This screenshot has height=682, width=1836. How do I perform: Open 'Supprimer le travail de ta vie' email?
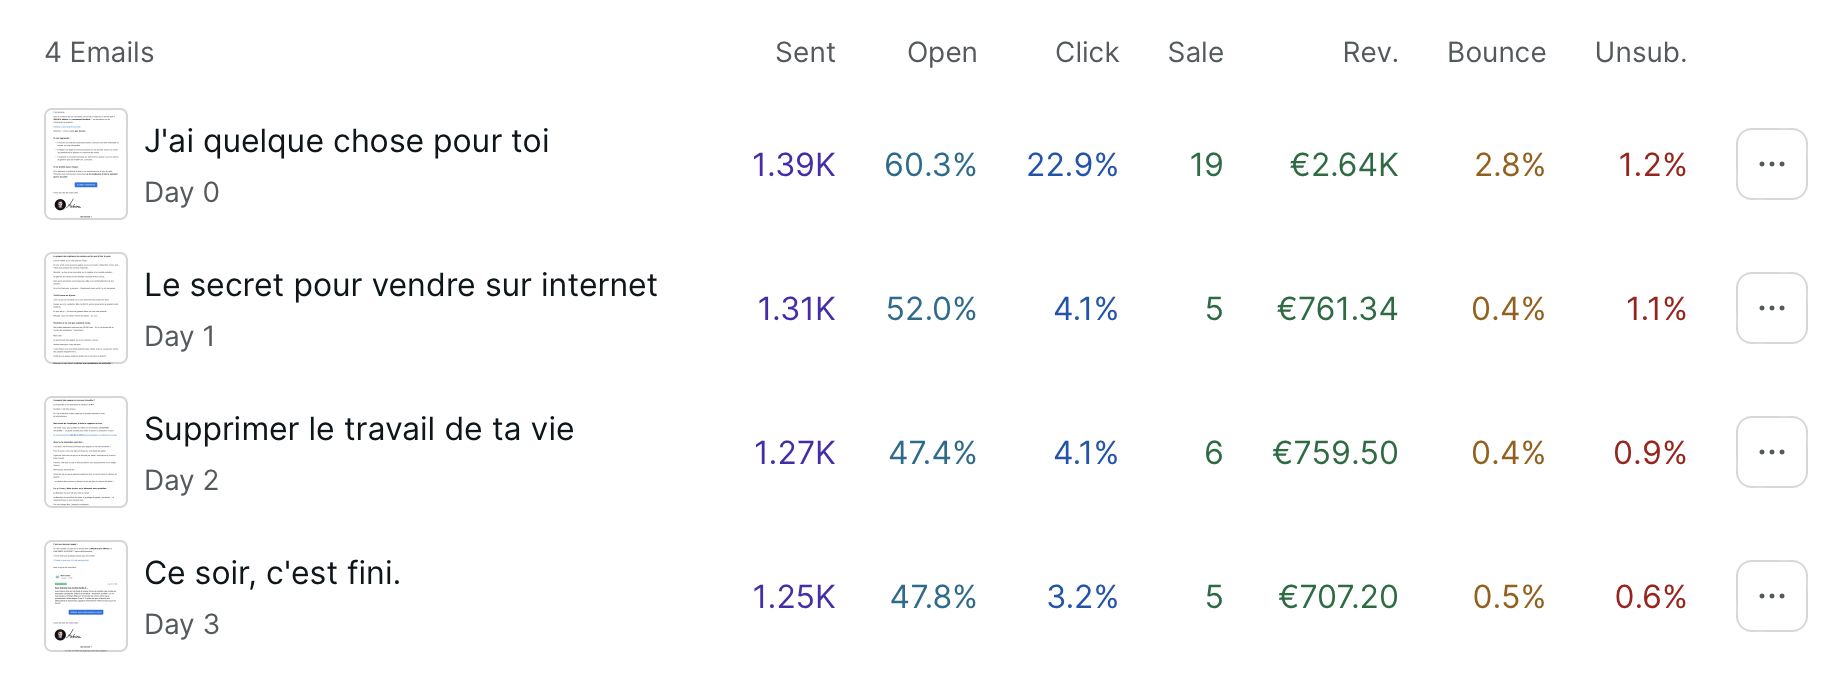click(x=359, y=429)
